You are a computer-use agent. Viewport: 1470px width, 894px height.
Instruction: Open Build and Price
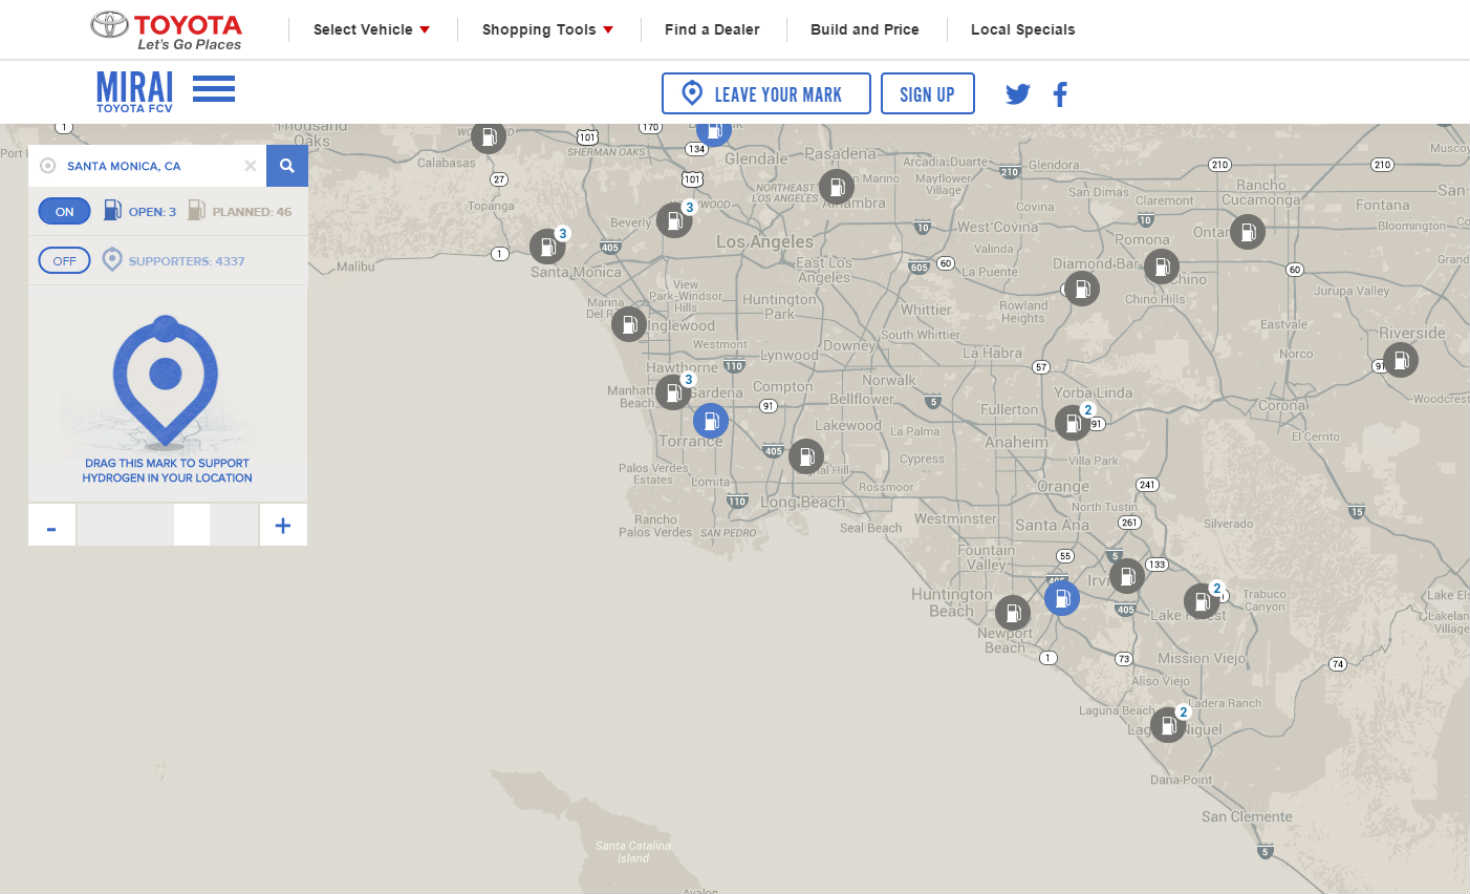pos(864,29)
